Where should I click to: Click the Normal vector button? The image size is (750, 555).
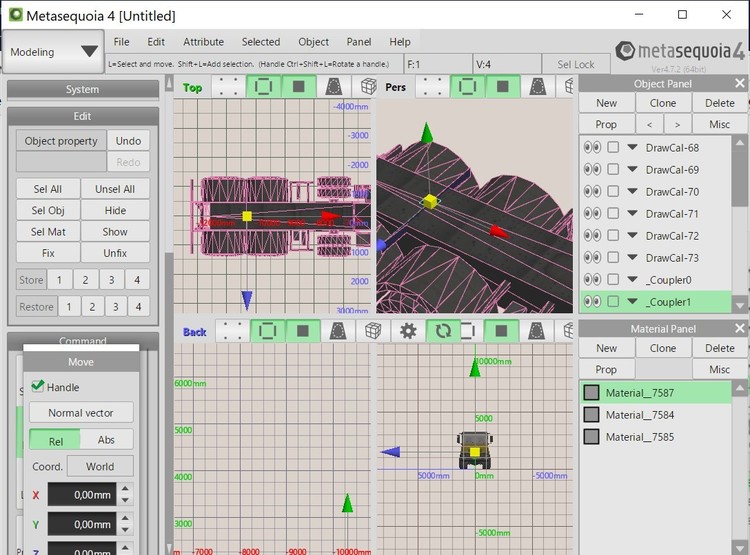click(81, 413)
